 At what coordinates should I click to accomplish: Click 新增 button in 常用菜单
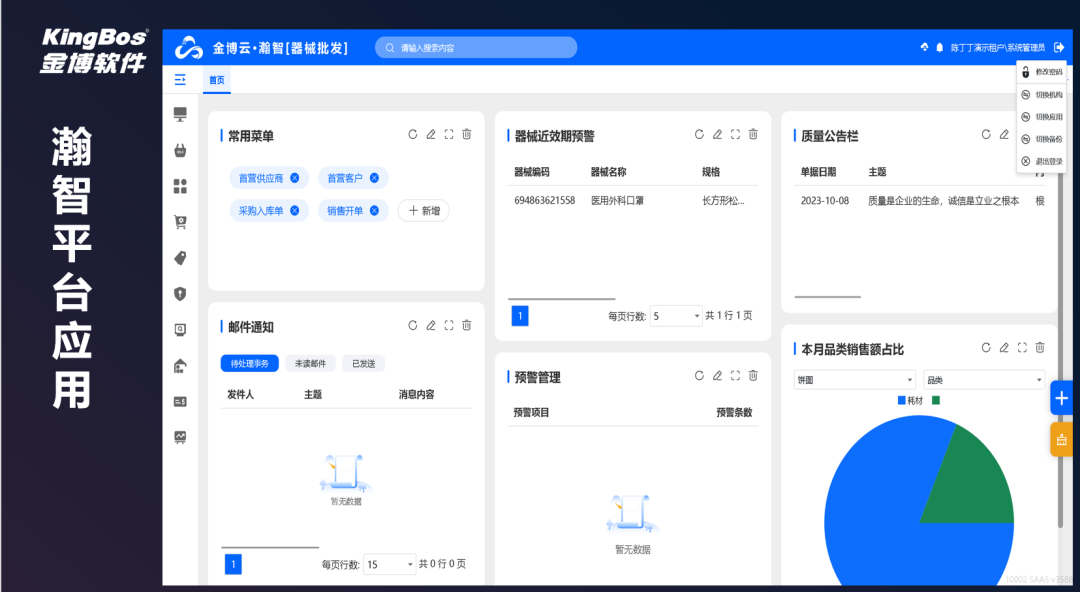(424, 211)
